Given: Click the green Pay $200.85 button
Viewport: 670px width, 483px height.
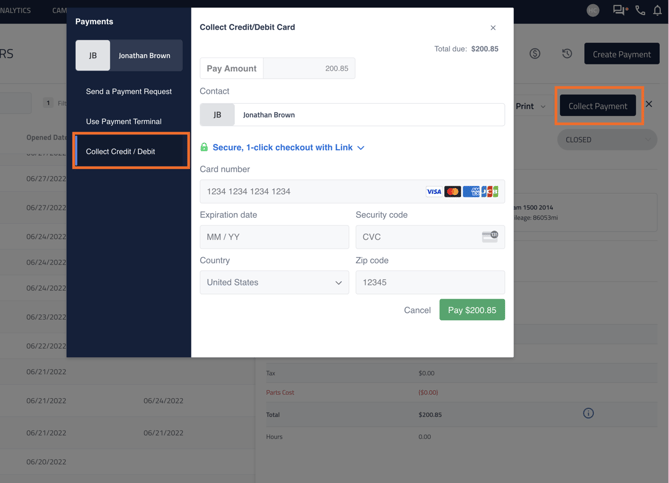Looking at the screenshot, I should pos(472,310).
